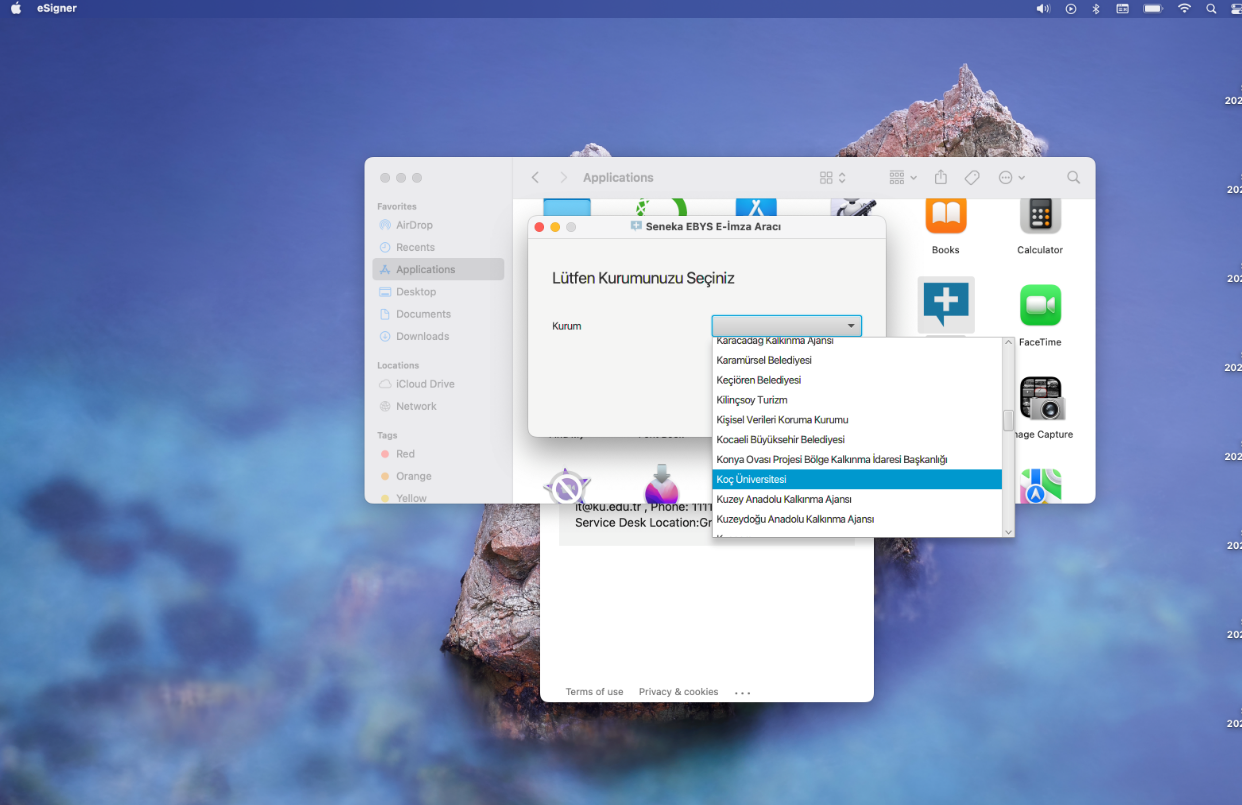The image size is (1242, 805).
Task: Launch Image Capture
Action: 1041,398
